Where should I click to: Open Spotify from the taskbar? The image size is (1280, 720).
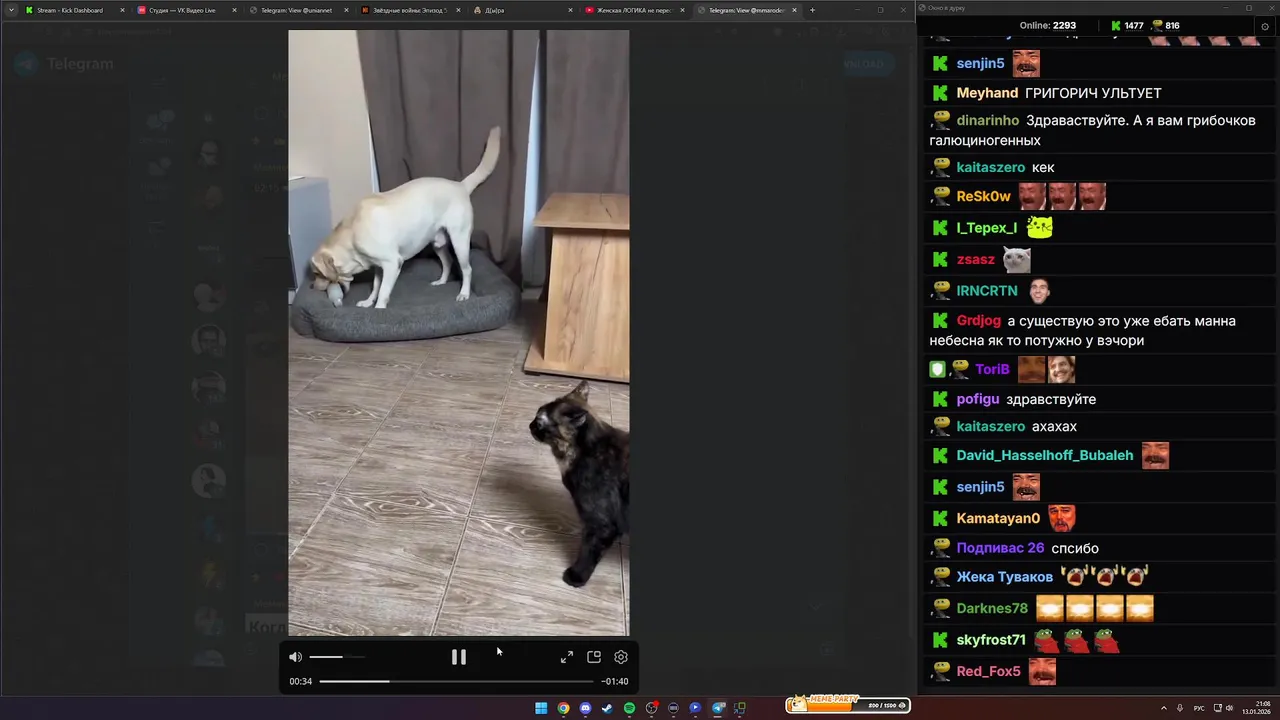click(629, 708)
